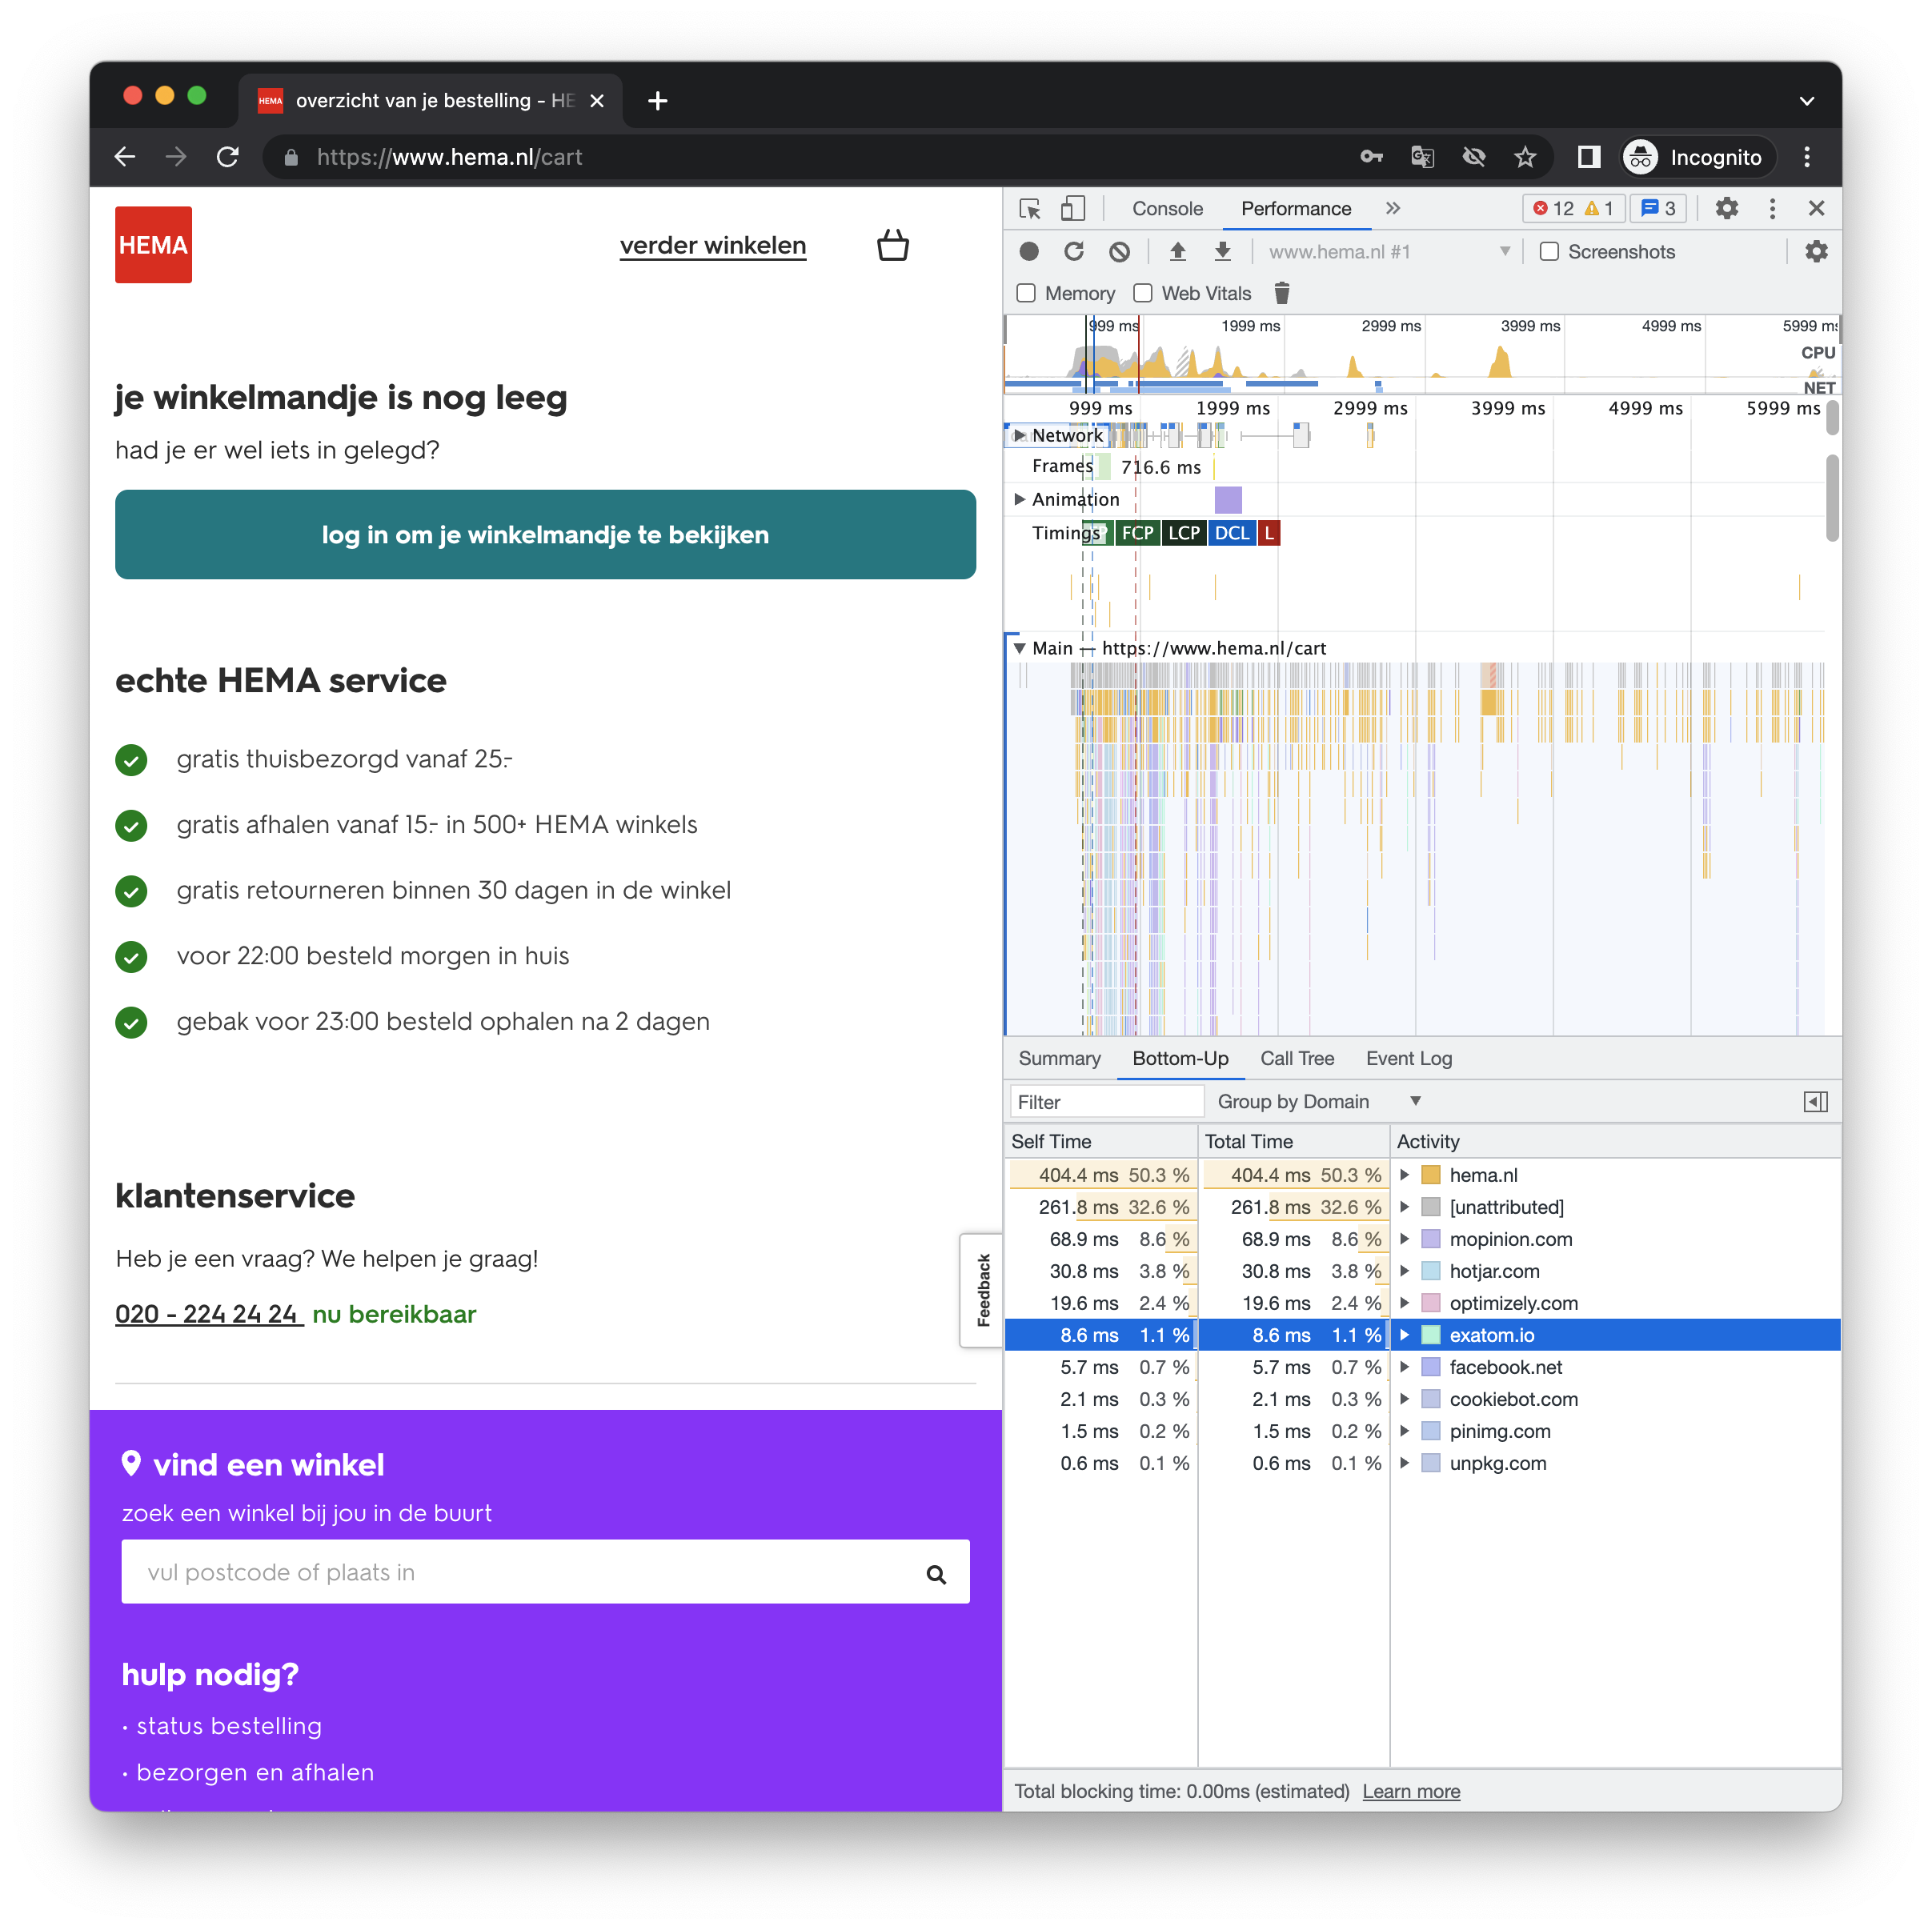Image resolution: width=1932 pixels, height=1930 pixels.
Task: Click the load profile upload icon
Action: [x=1178, y=251]
